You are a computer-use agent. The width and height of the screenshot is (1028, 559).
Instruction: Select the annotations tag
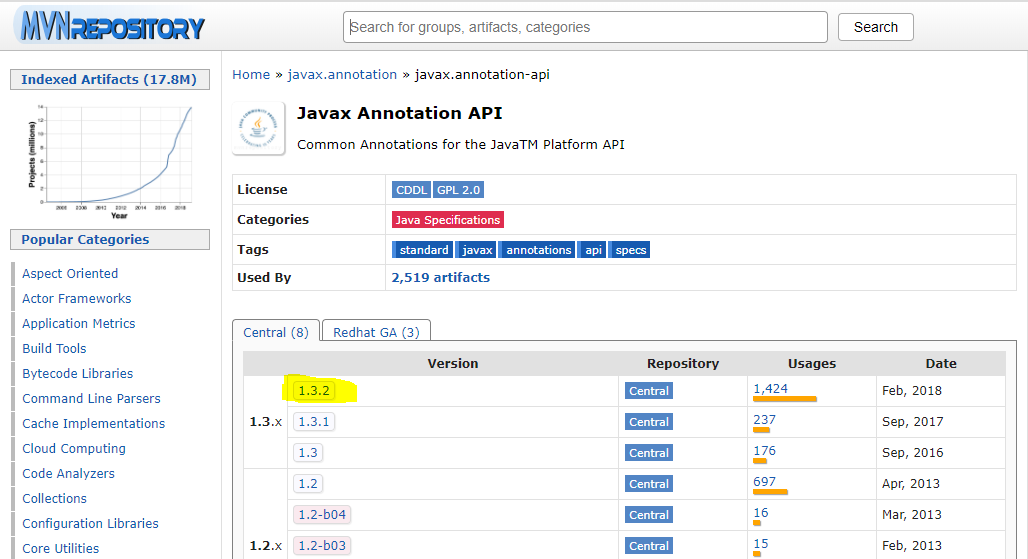coord(537,250)
